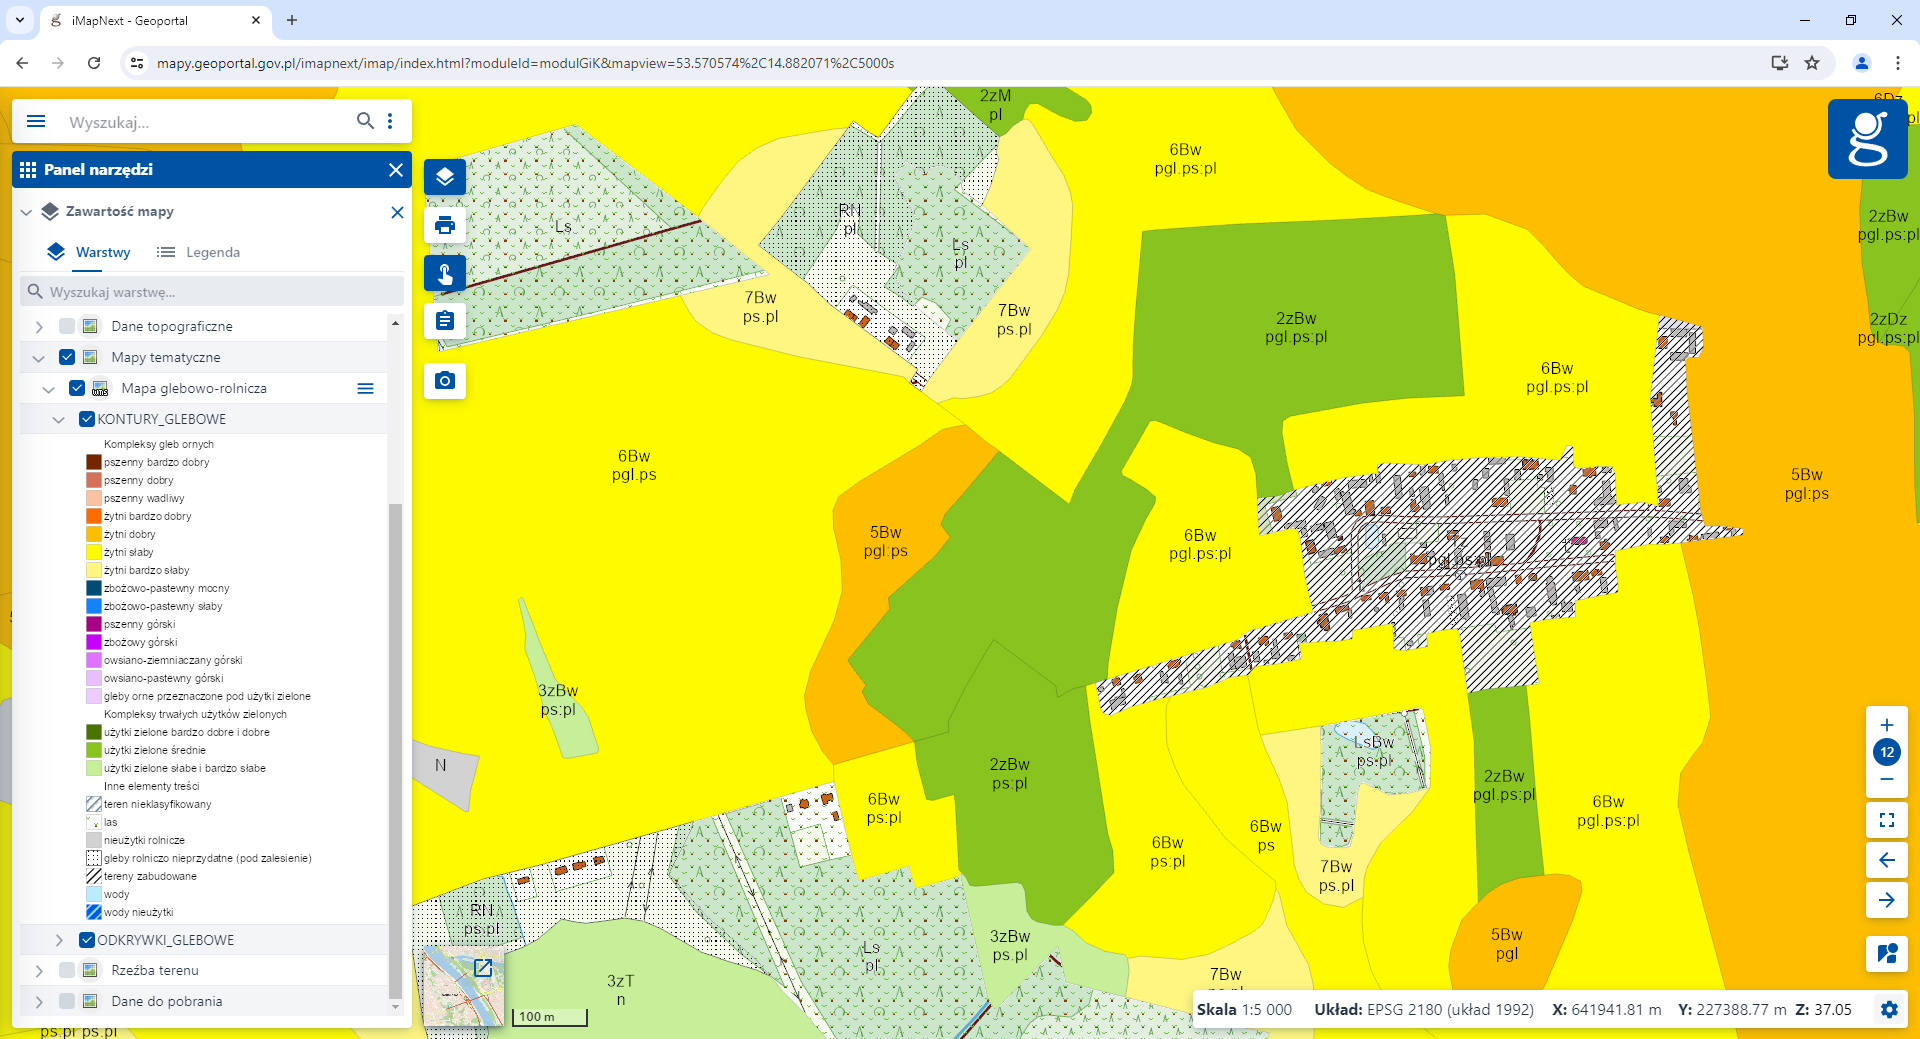Image resolution: width=1920 pixels, height=1039 pixels.
Task: Take a map screenshot with camera icon
Action: (x=445, y=381)
